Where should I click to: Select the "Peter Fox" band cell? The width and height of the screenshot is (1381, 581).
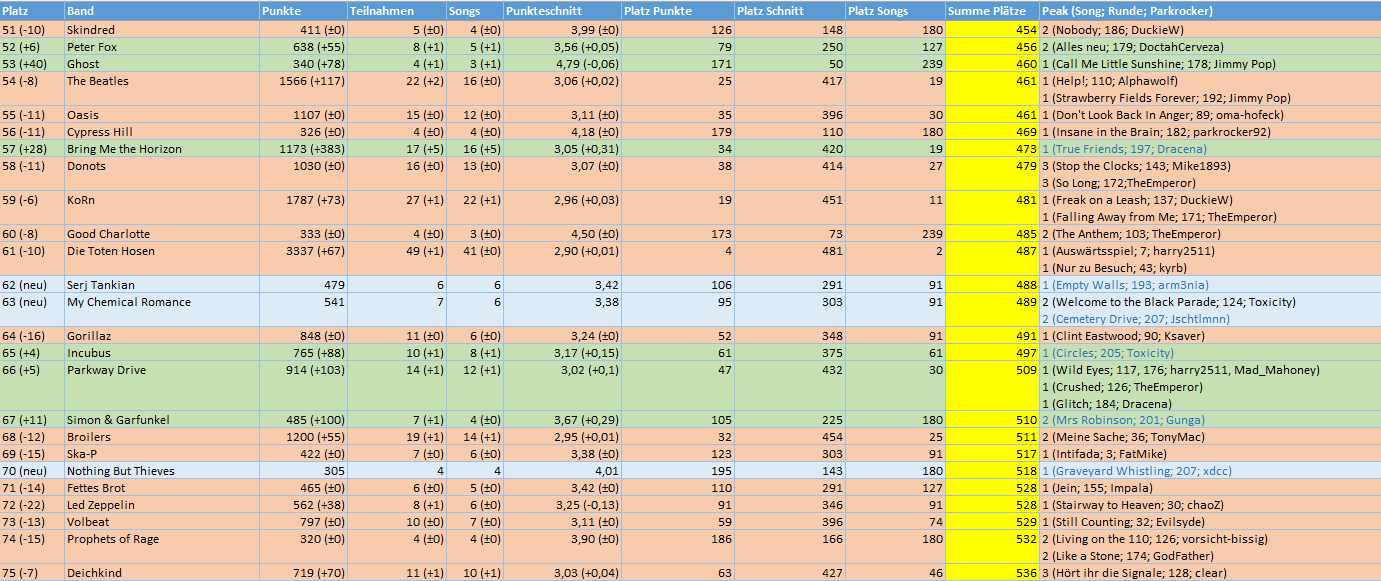pyautogui.click(x=161, y=47)
